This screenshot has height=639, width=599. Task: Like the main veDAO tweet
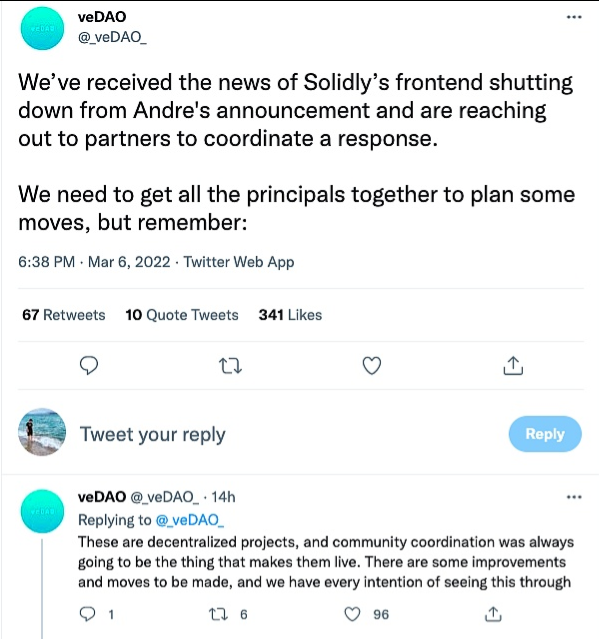372,366
